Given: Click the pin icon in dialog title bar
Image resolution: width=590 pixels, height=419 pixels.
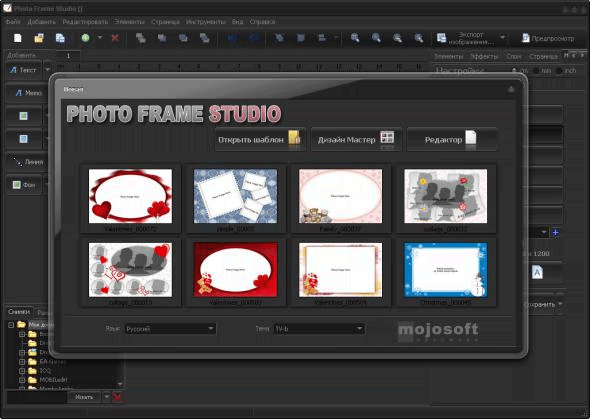Looking at the screenshot, I should (x=511, y=89).
